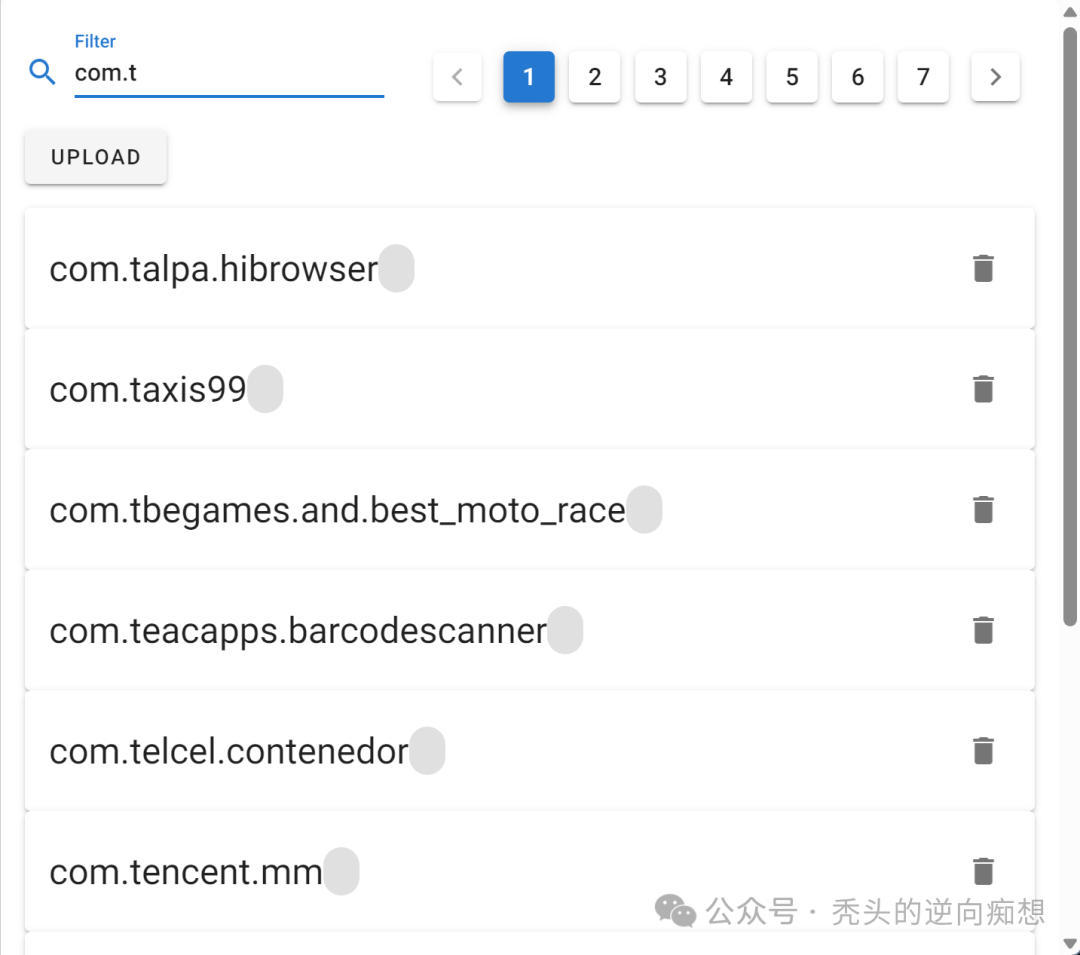Select com.tbegames.and.best_moto_race text
1080x955 pixels.
click(338, 510)
